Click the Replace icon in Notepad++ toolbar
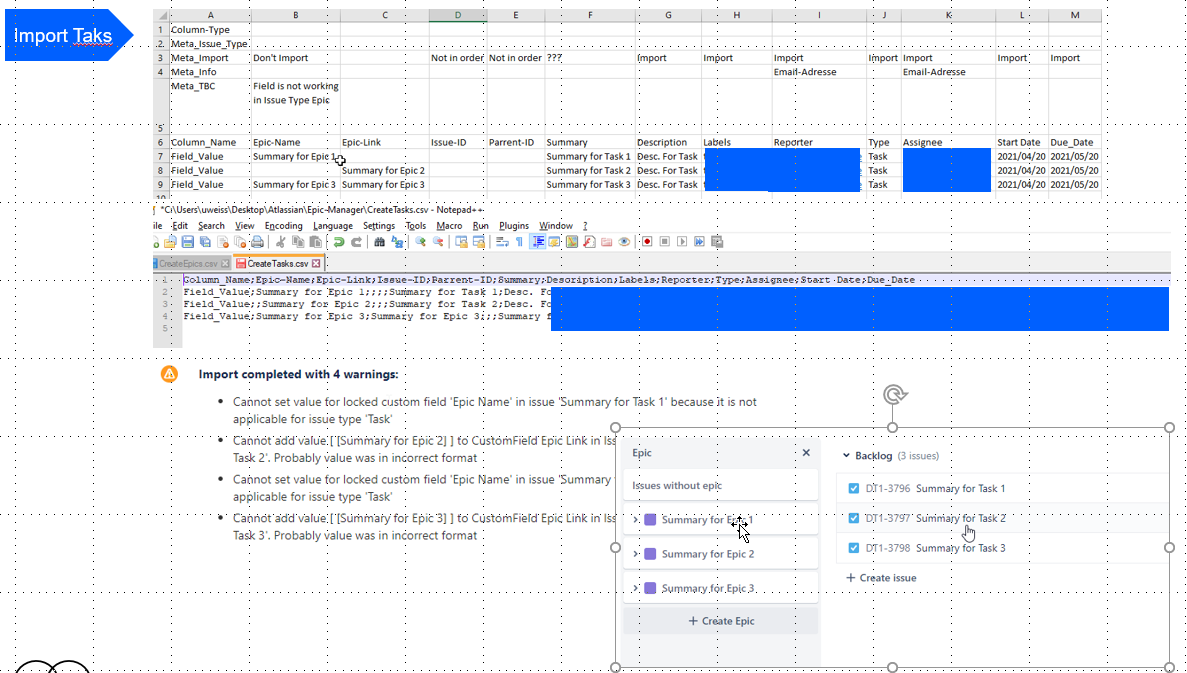Screen dimensions: 1187x673 pos(397,242)
